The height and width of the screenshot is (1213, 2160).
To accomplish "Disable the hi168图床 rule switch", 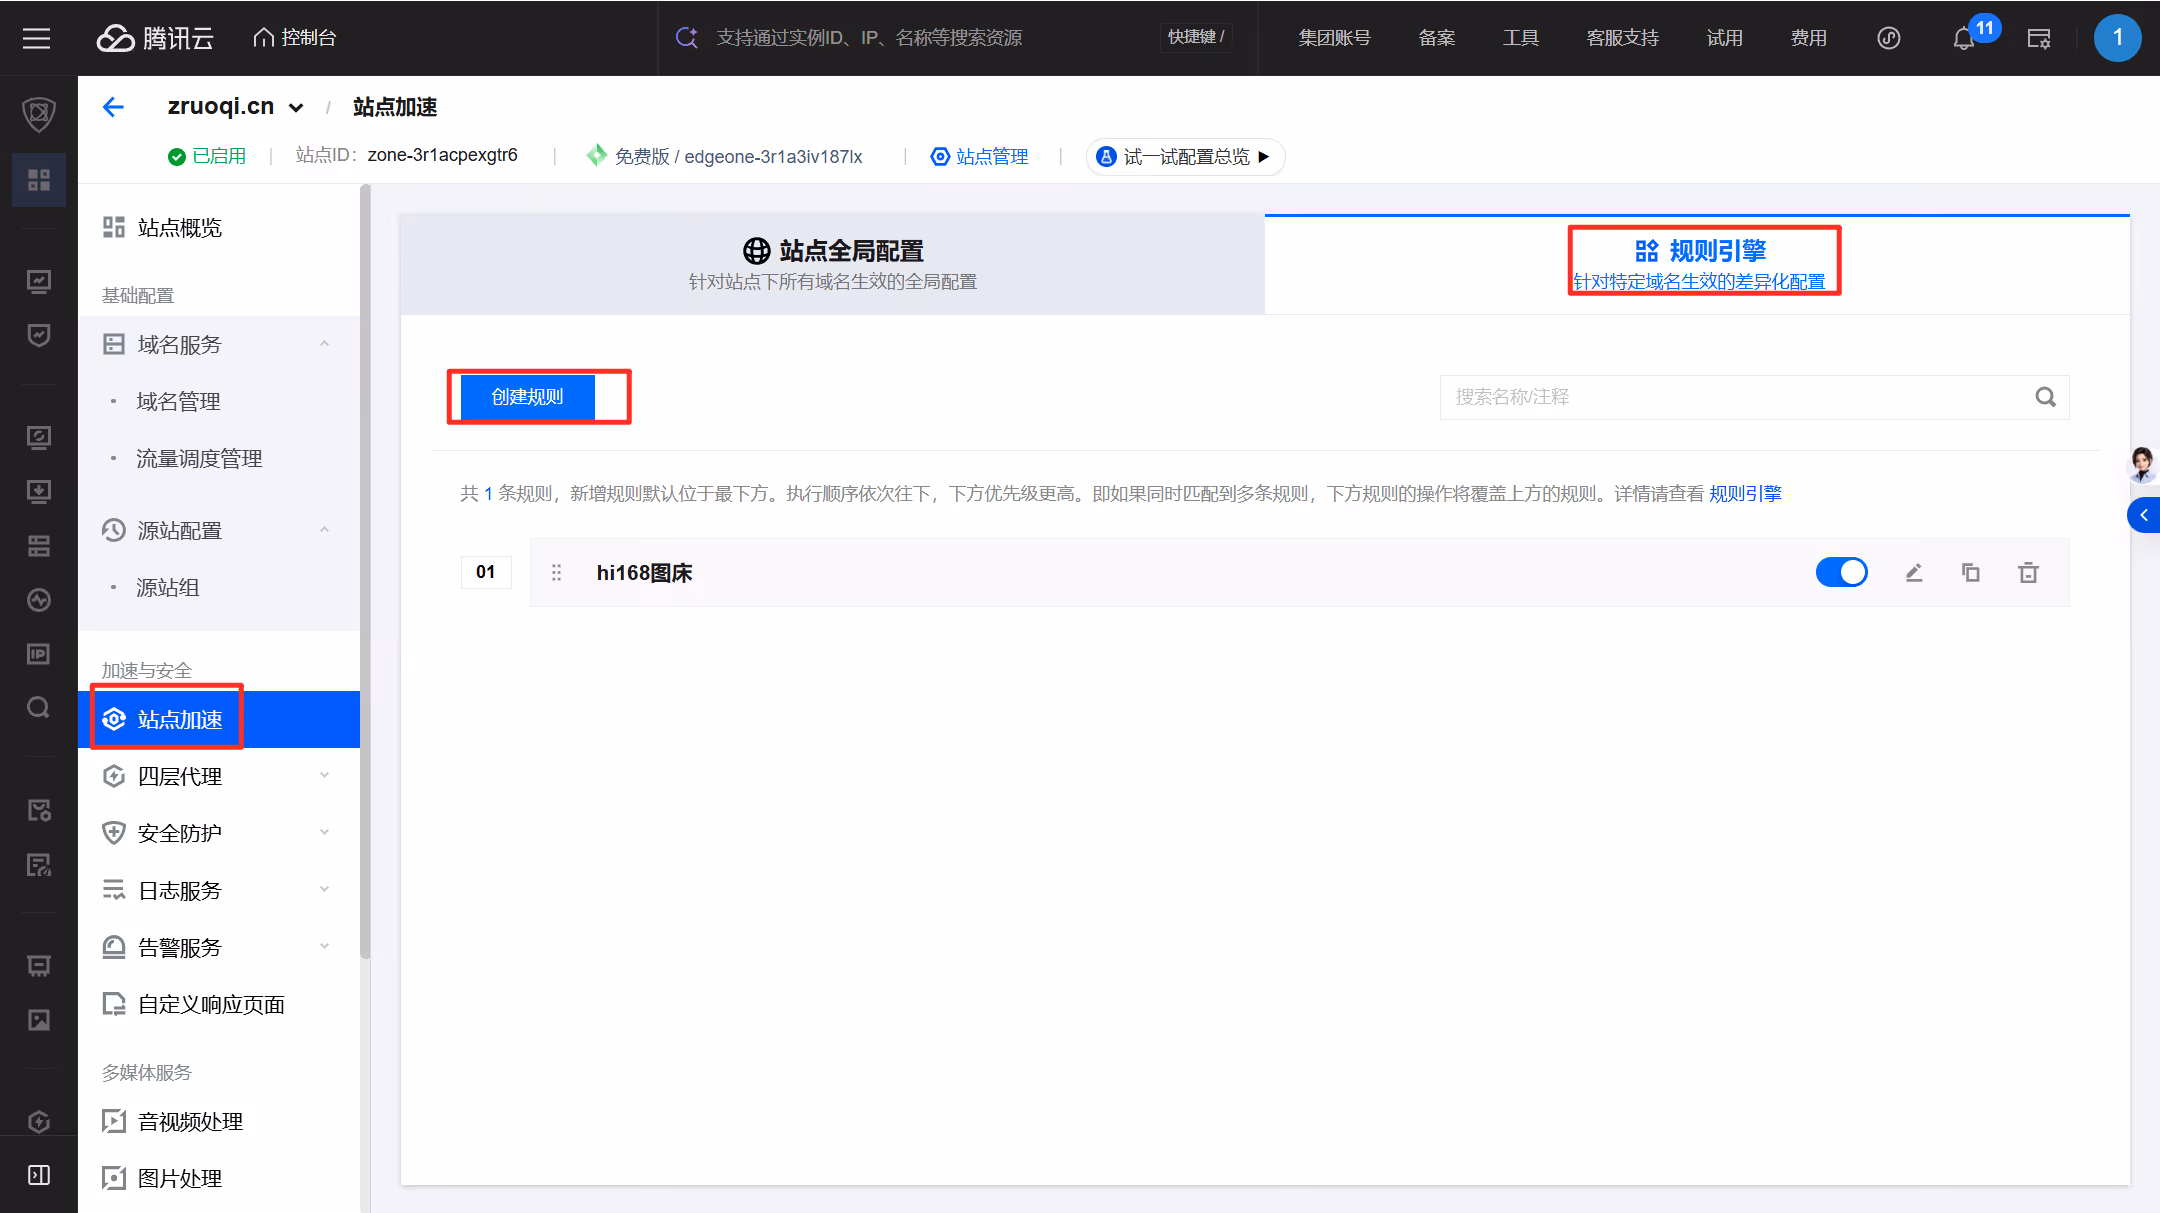I will [1841, 572].
